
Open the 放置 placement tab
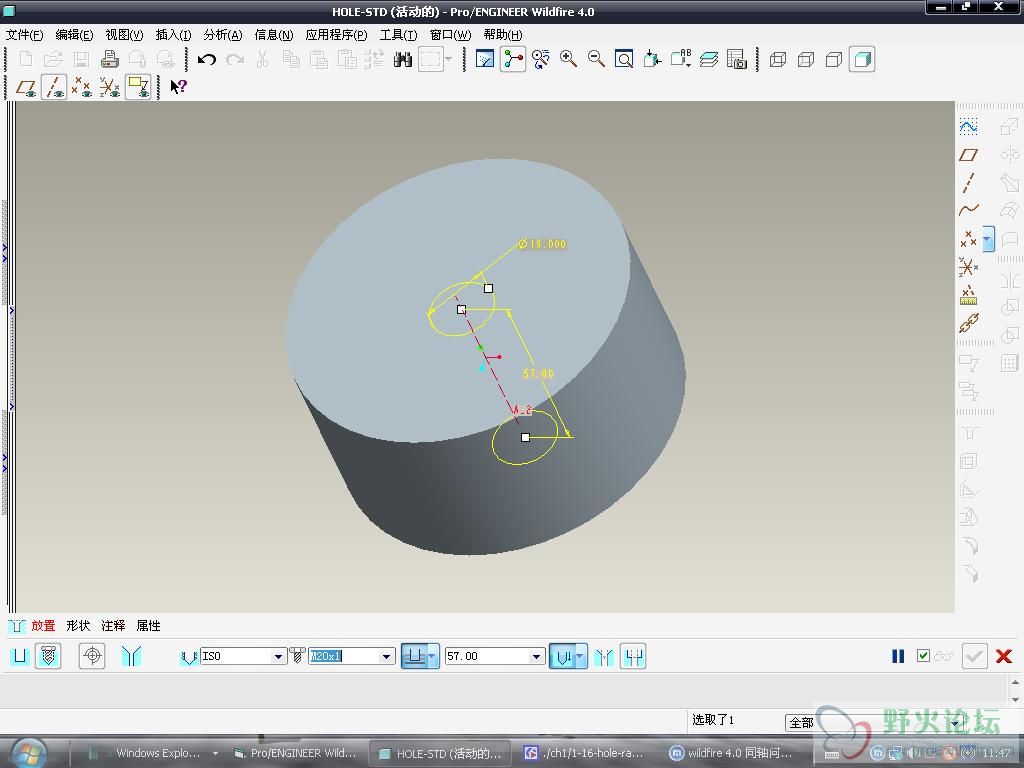click(x=43, y=626)
